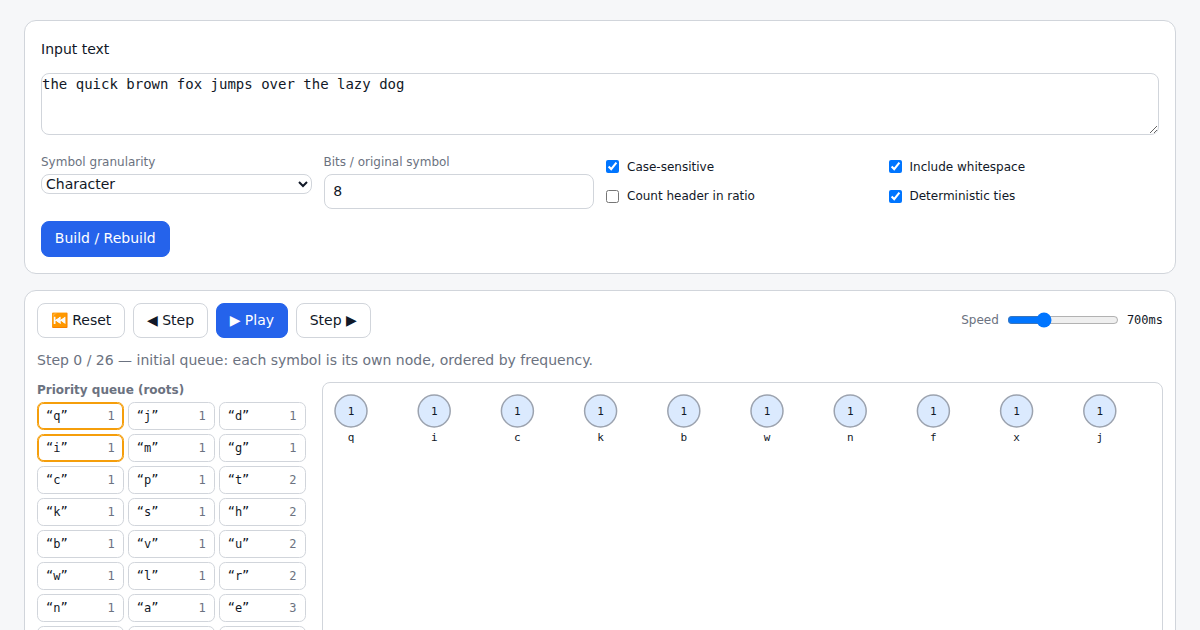
Task: Click the Build / Rebuild button
Action: [x=105, y=239]
